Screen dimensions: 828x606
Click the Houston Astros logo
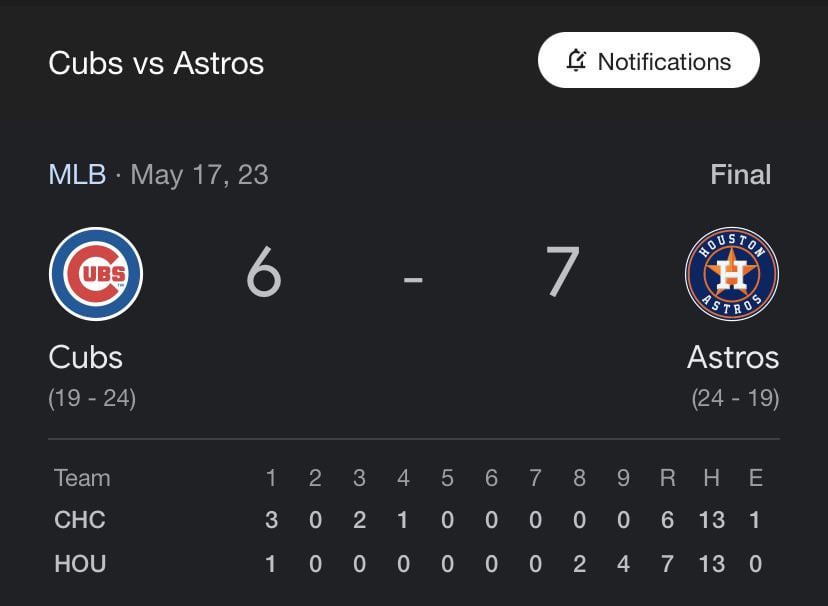[x=732, y=274]
